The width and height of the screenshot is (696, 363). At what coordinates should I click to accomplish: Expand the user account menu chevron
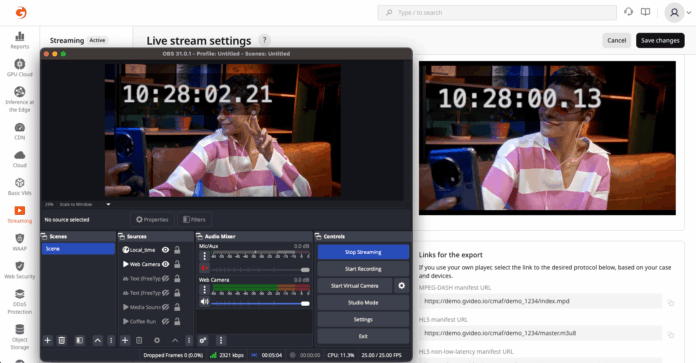pyautogui.click(x=689, y=12)
